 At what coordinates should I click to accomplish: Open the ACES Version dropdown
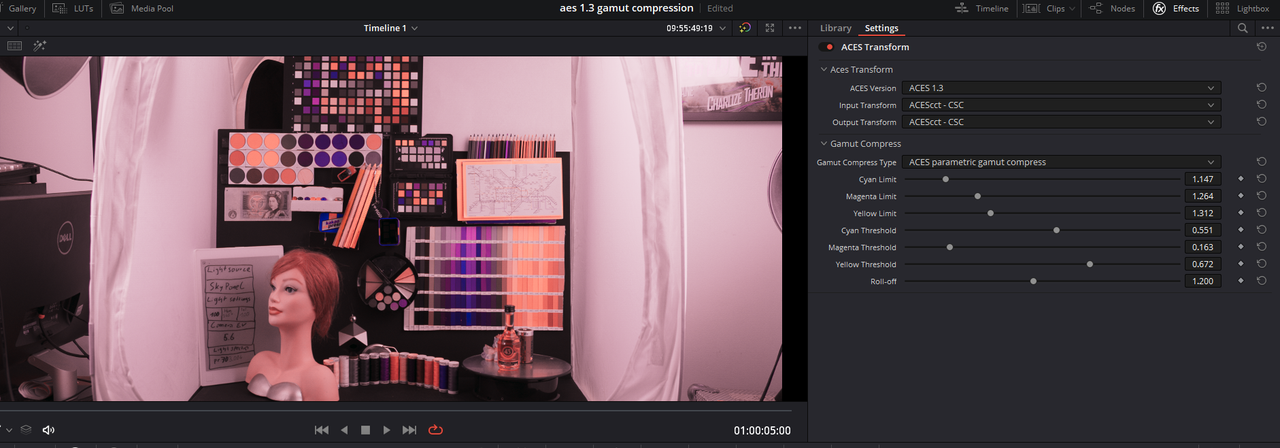1061,88
